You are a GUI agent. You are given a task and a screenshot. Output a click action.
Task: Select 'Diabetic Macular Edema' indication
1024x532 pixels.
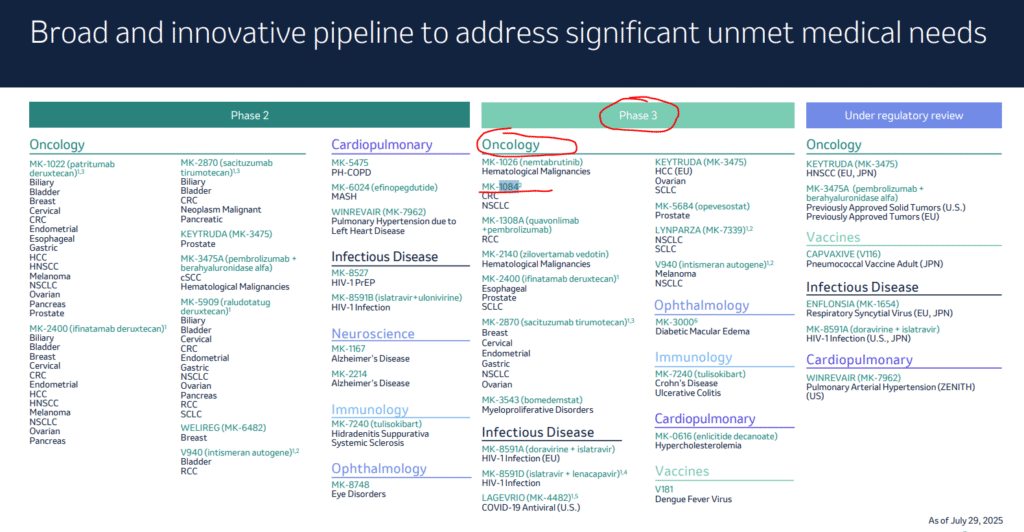(x=702, y=332)
